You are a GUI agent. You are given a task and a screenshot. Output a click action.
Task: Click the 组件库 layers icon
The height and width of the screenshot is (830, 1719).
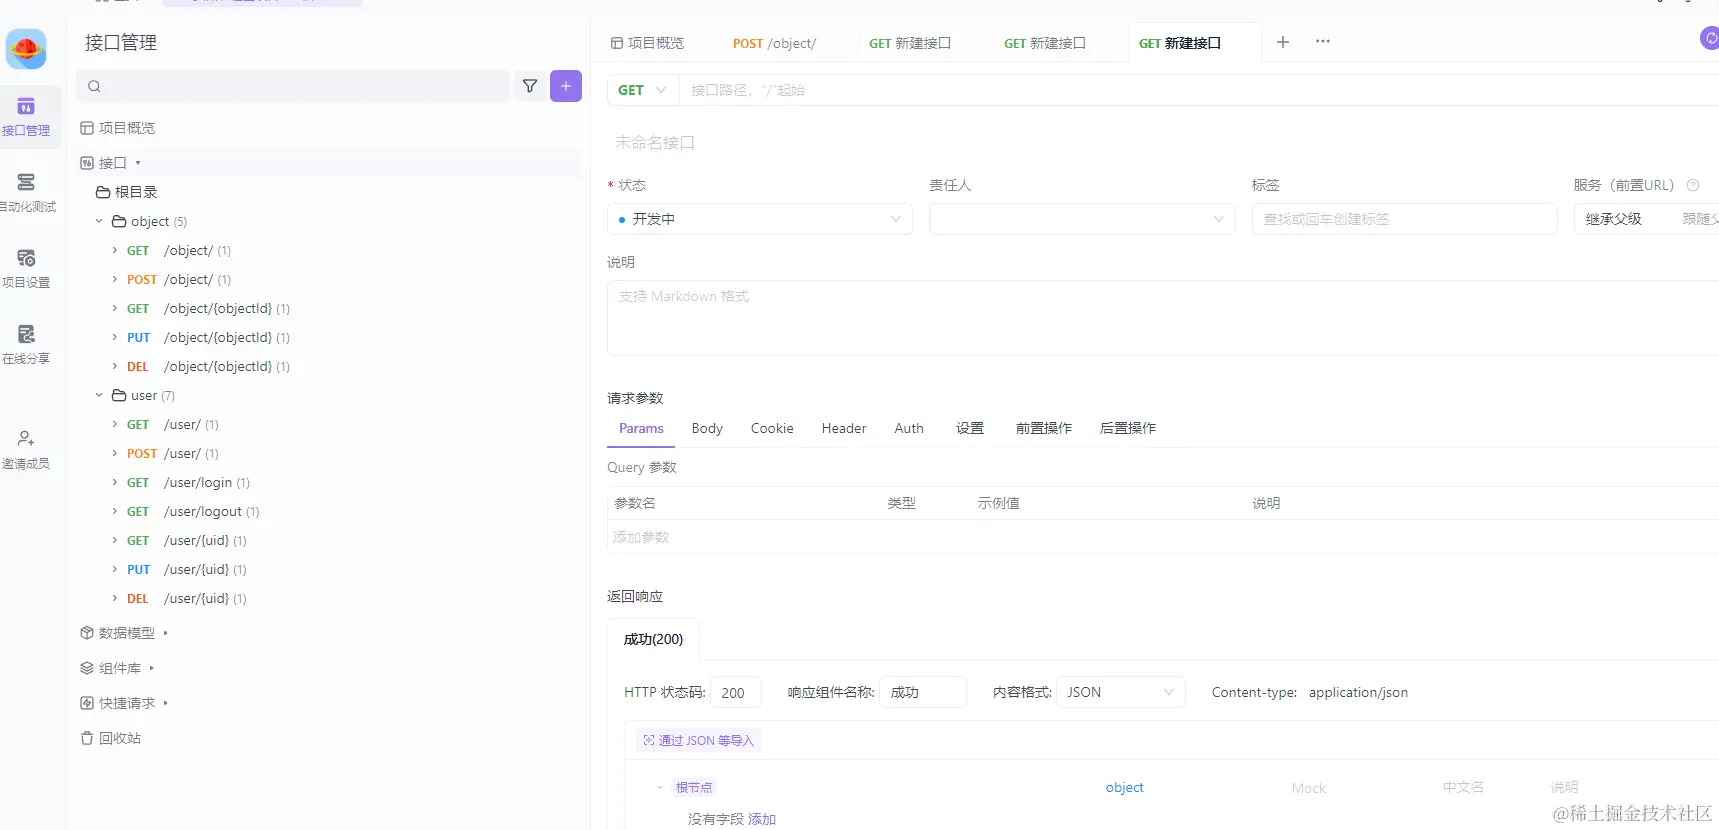click(x=87, y=668)
